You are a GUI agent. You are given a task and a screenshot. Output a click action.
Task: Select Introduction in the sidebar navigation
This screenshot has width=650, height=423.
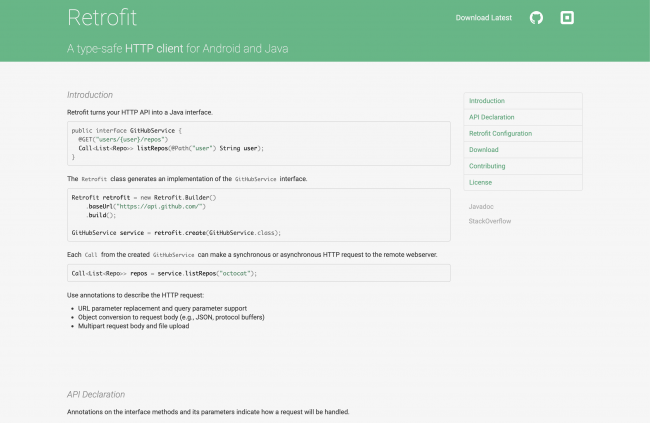(x=523, y=101)
